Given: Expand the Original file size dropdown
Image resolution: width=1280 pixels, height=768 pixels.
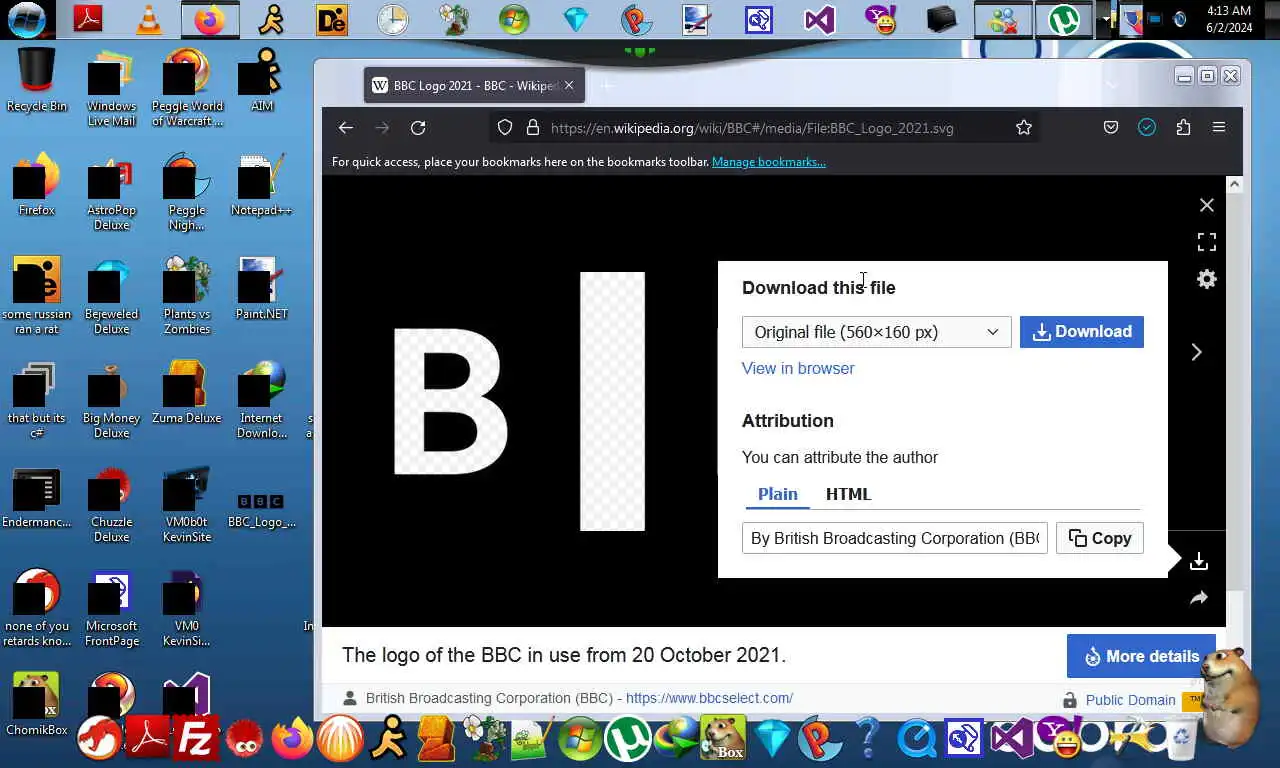Looking at the screenshot, I should coord(876,332).
